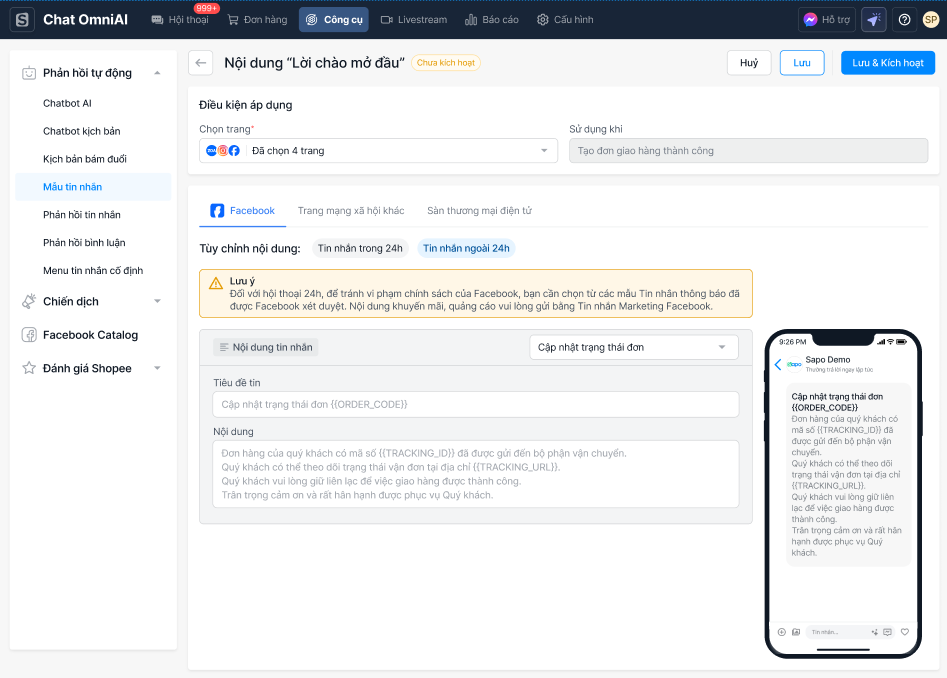Open the SP user avatar

click(931, 19)
